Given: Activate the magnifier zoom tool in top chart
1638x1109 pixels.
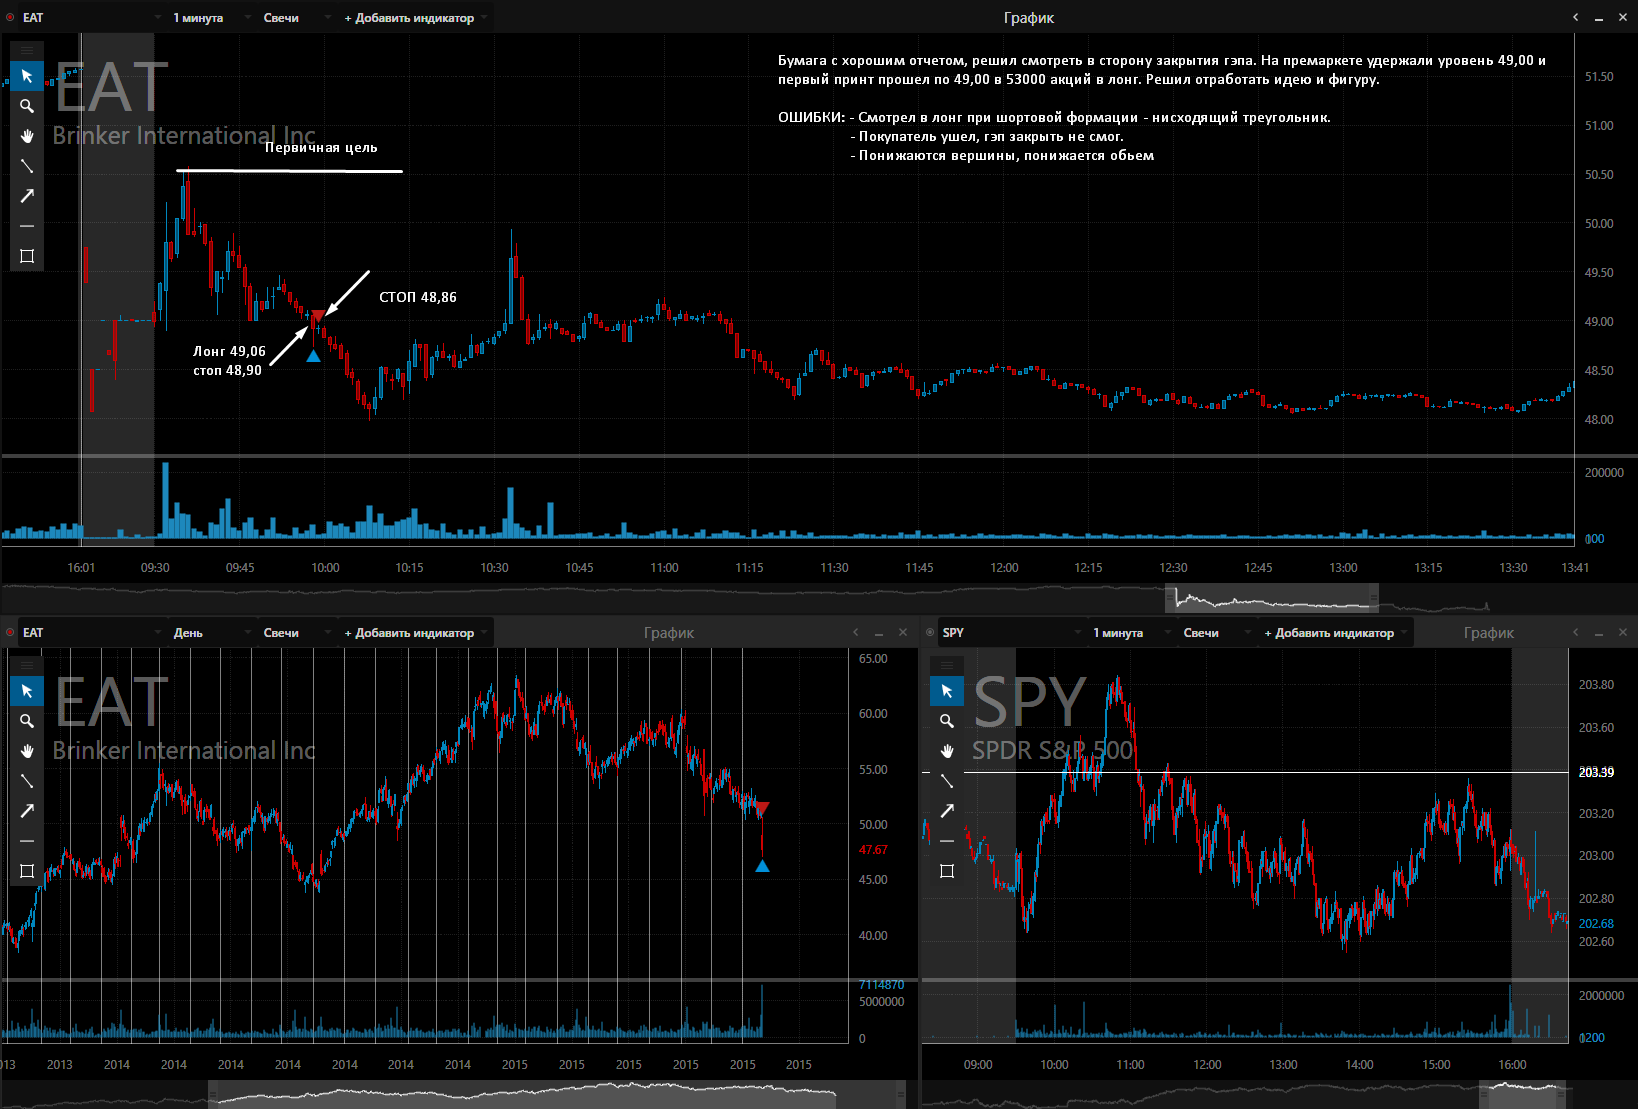Looking at the screenshot, I should (x=27, y=106).
